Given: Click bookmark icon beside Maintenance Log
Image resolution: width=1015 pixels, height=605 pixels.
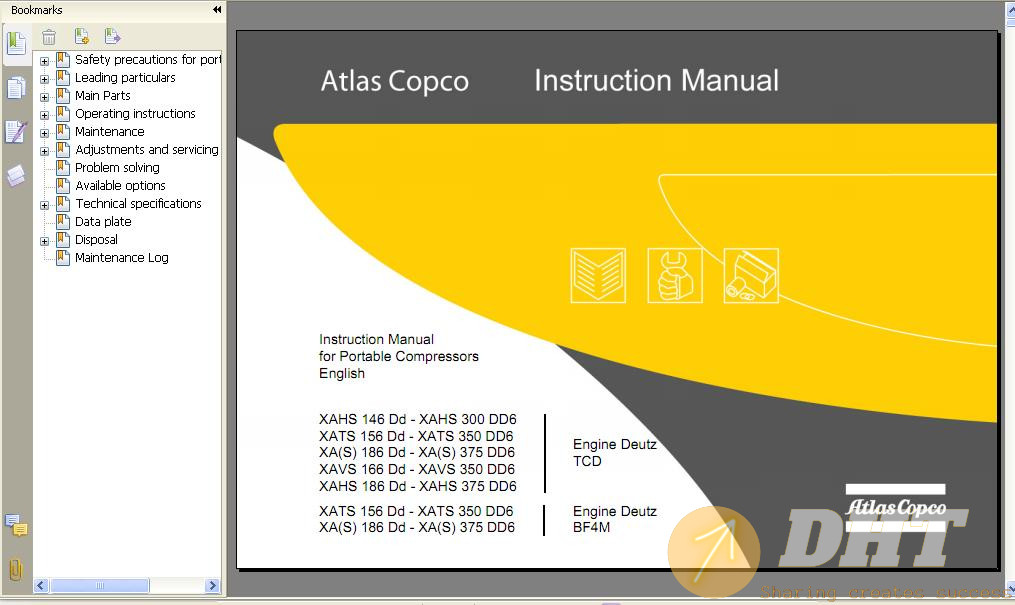Looking at the screenshot, I should (63, 258).
